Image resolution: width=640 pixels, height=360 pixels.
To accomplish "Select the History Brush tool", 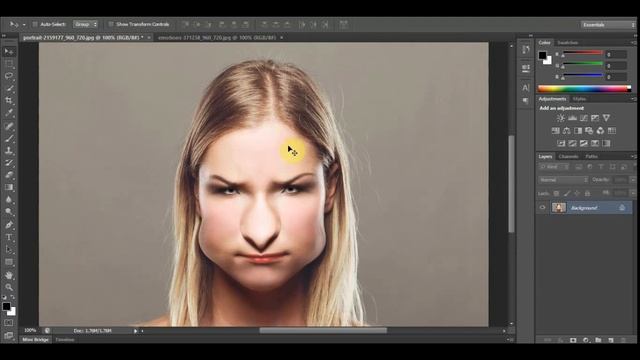I will point(9,163).
